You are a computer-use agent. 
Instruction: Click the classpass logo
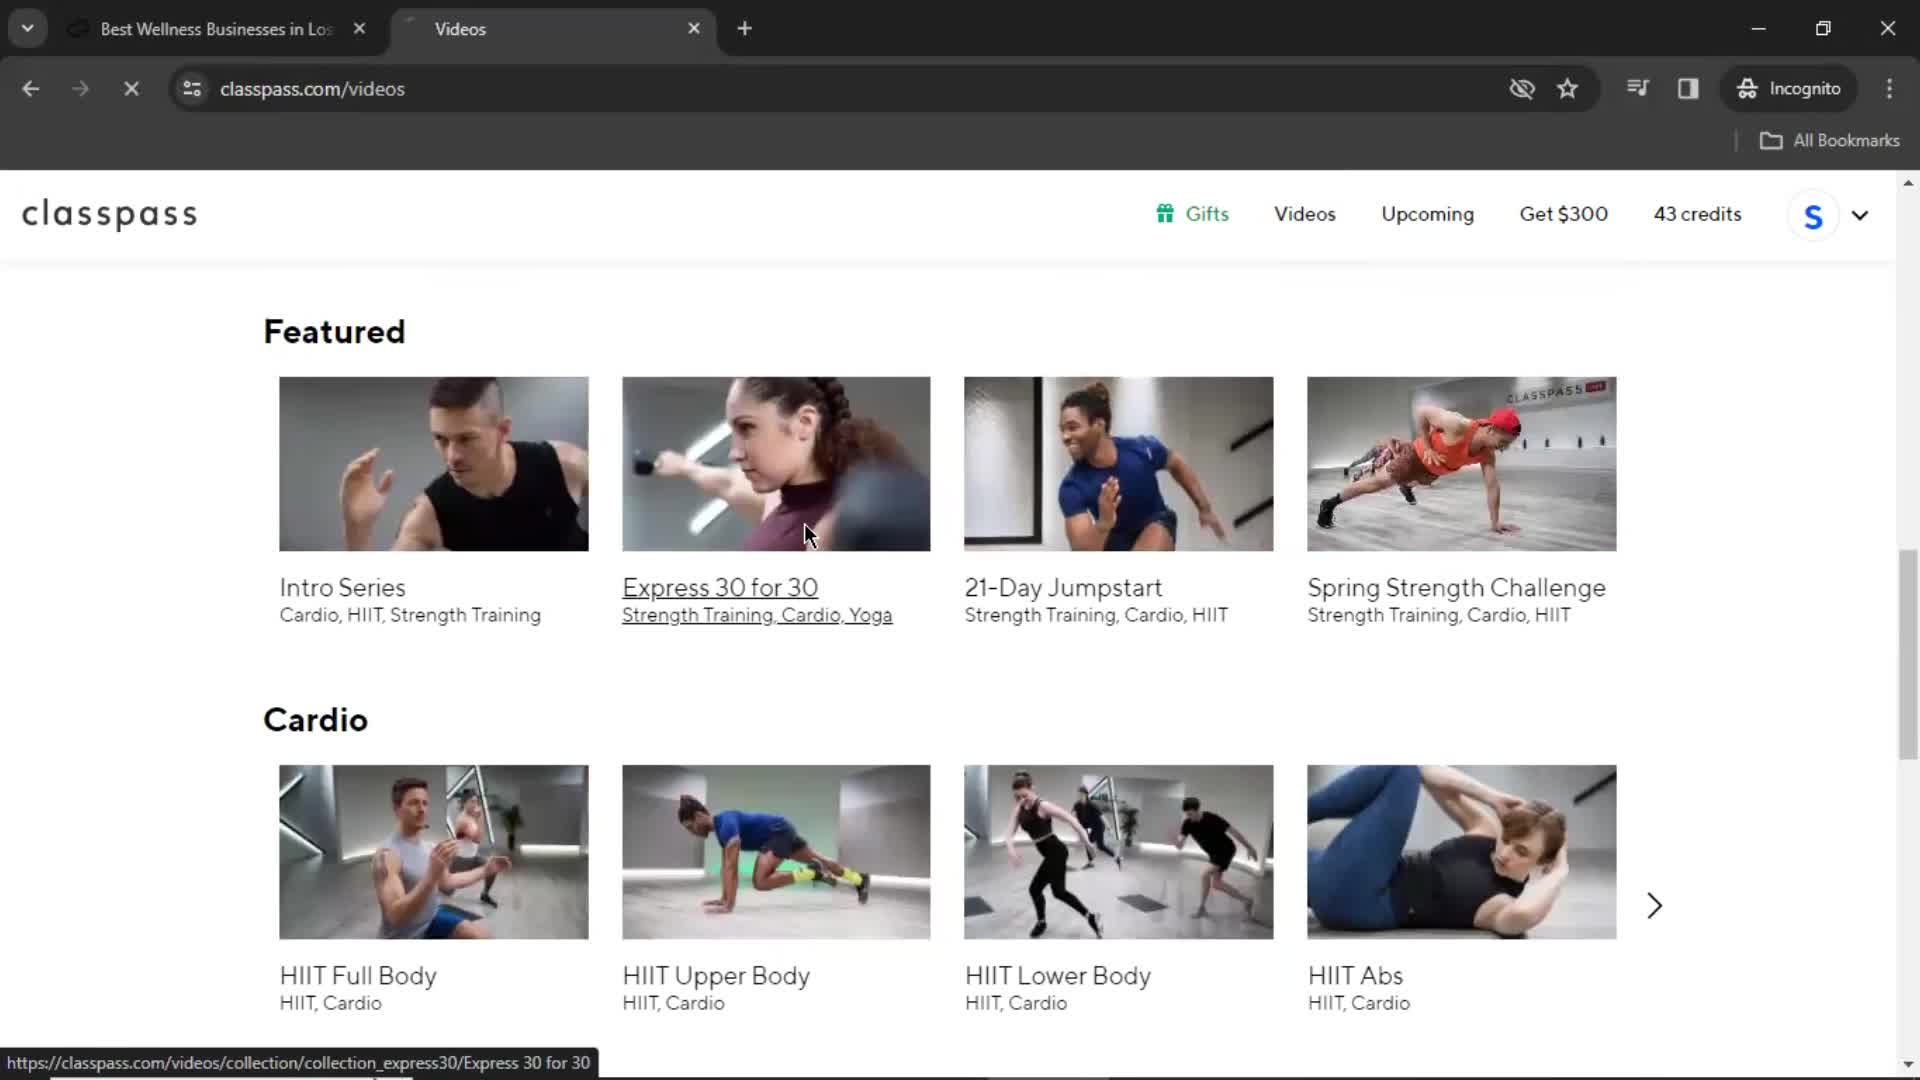[110, 214]
